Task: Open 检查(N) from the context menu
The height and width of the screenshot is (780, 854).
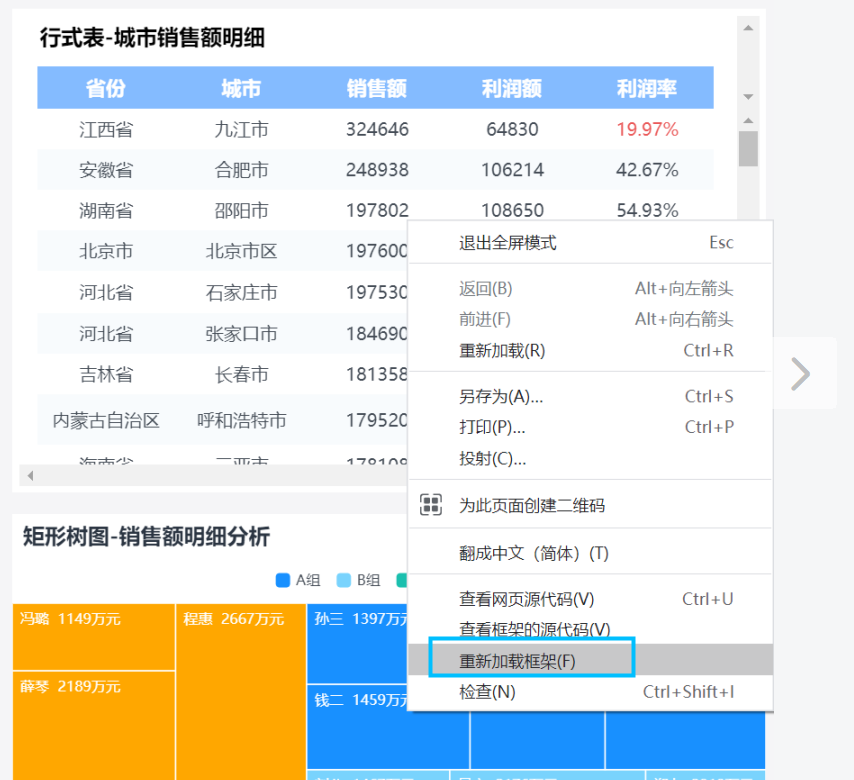Action: pyautogui.click(x=486, y=692)
